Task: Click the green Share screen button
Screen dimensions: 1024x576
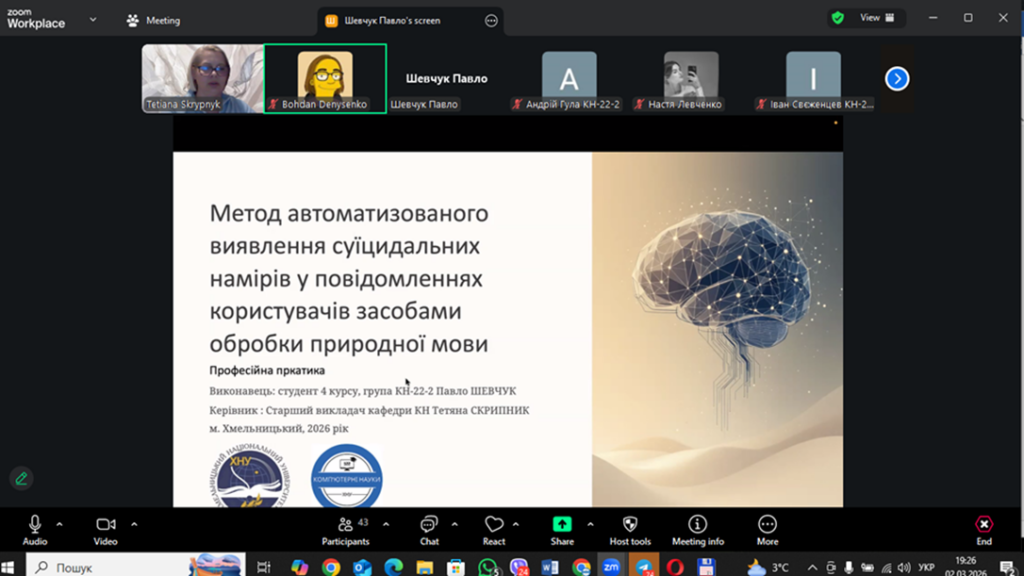Action: tap(562, 530)
